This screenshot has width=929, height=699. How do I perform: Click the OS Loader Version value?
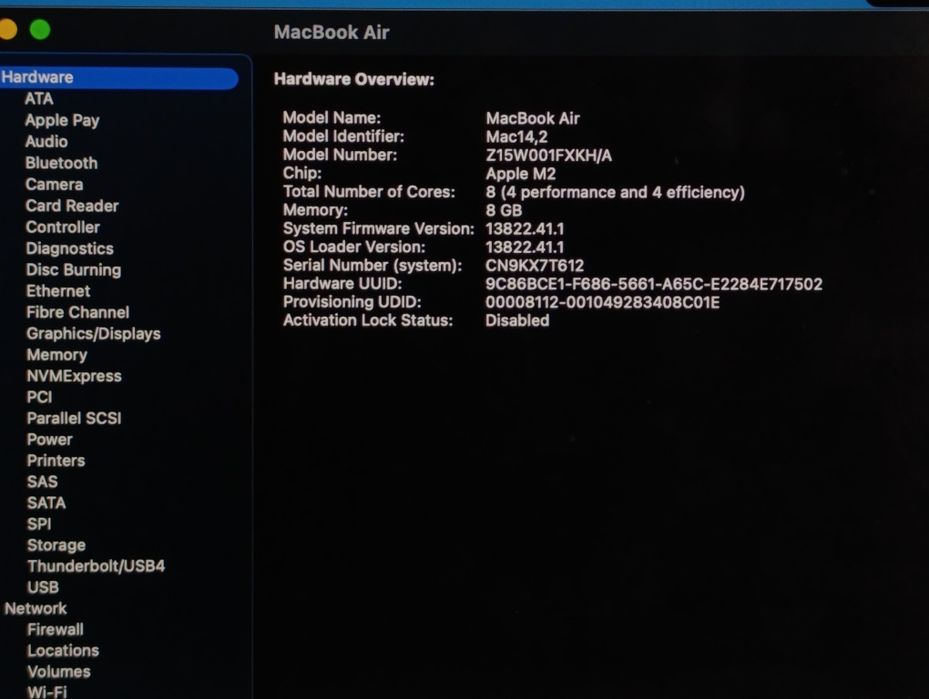tap(525, 247)
